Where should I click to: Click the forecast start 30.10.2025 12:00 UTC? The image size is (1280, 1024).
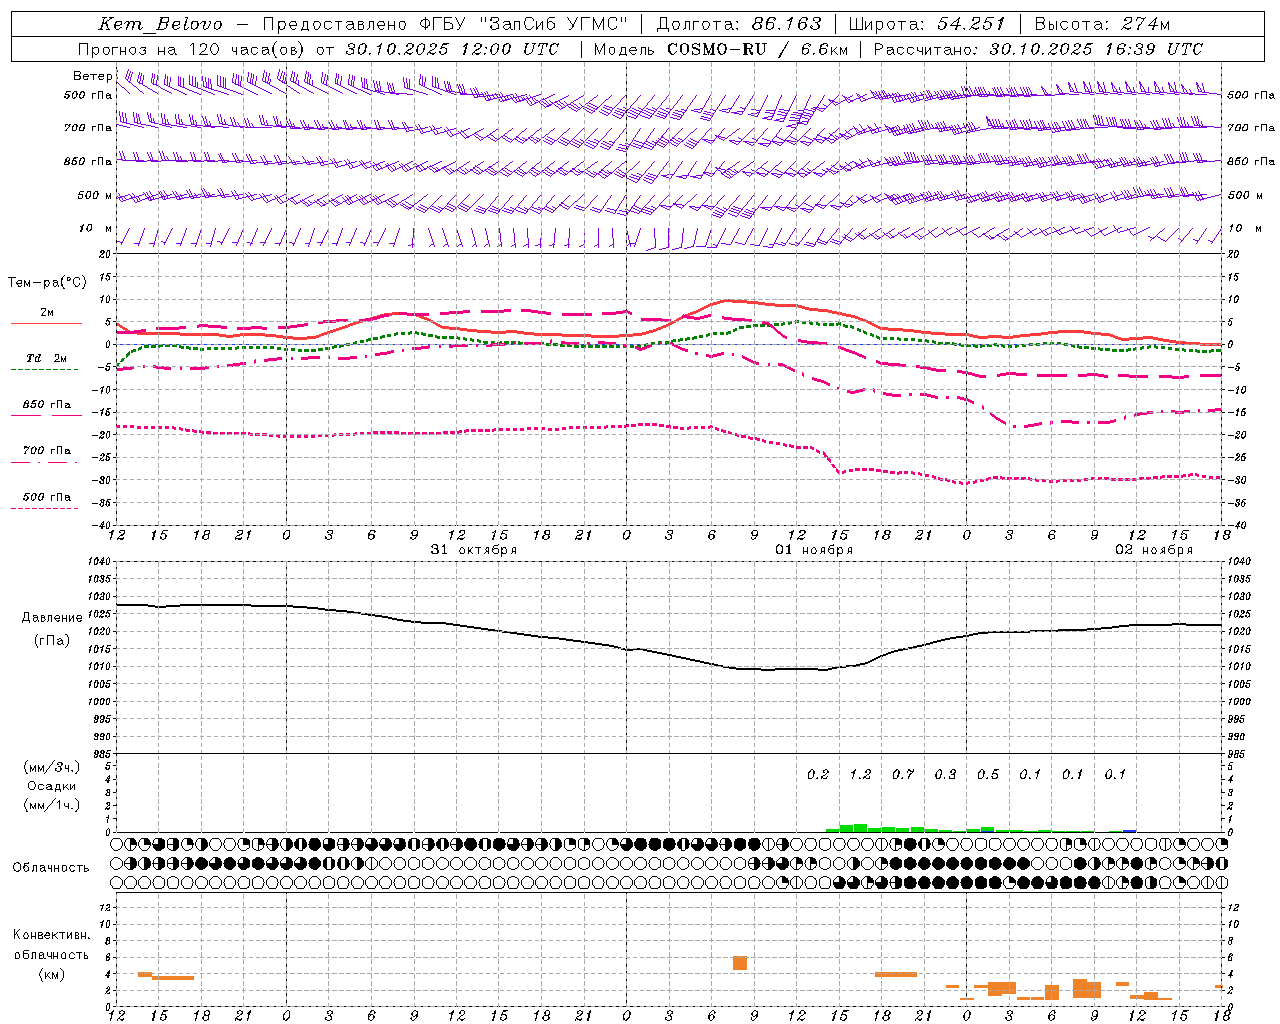pyautogui.click(x=452, y=49)
